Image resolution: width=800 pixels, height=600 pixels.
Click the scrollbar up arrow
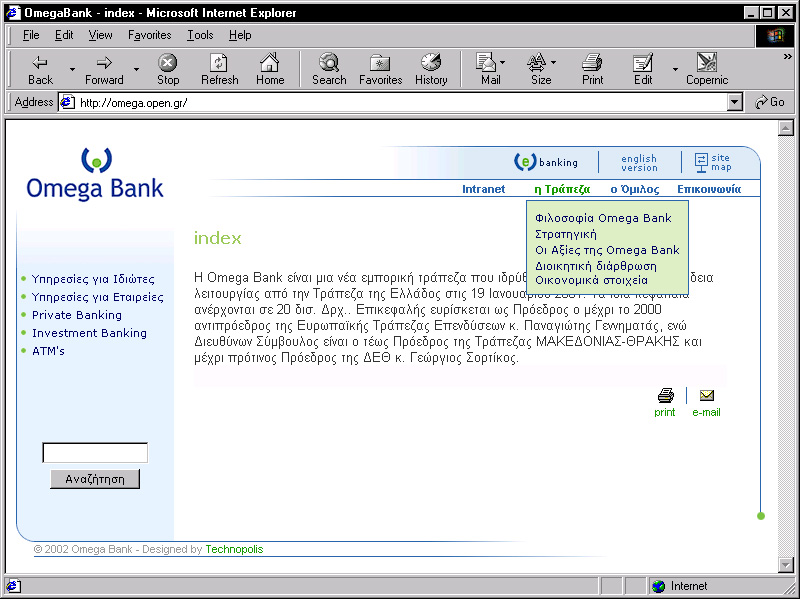(786, 128)
